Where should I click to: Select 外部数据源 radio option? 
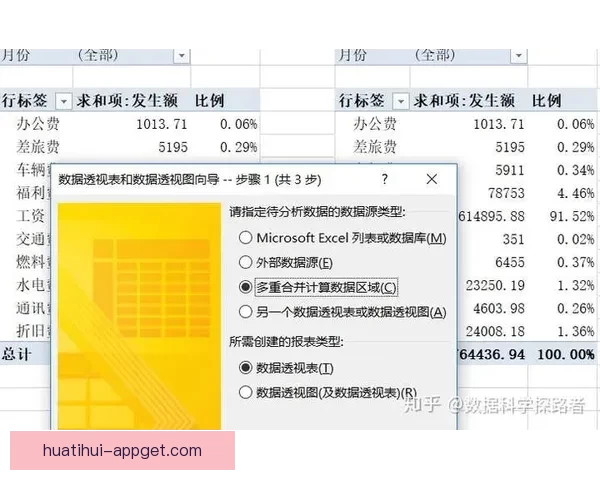tap(245, 263)
